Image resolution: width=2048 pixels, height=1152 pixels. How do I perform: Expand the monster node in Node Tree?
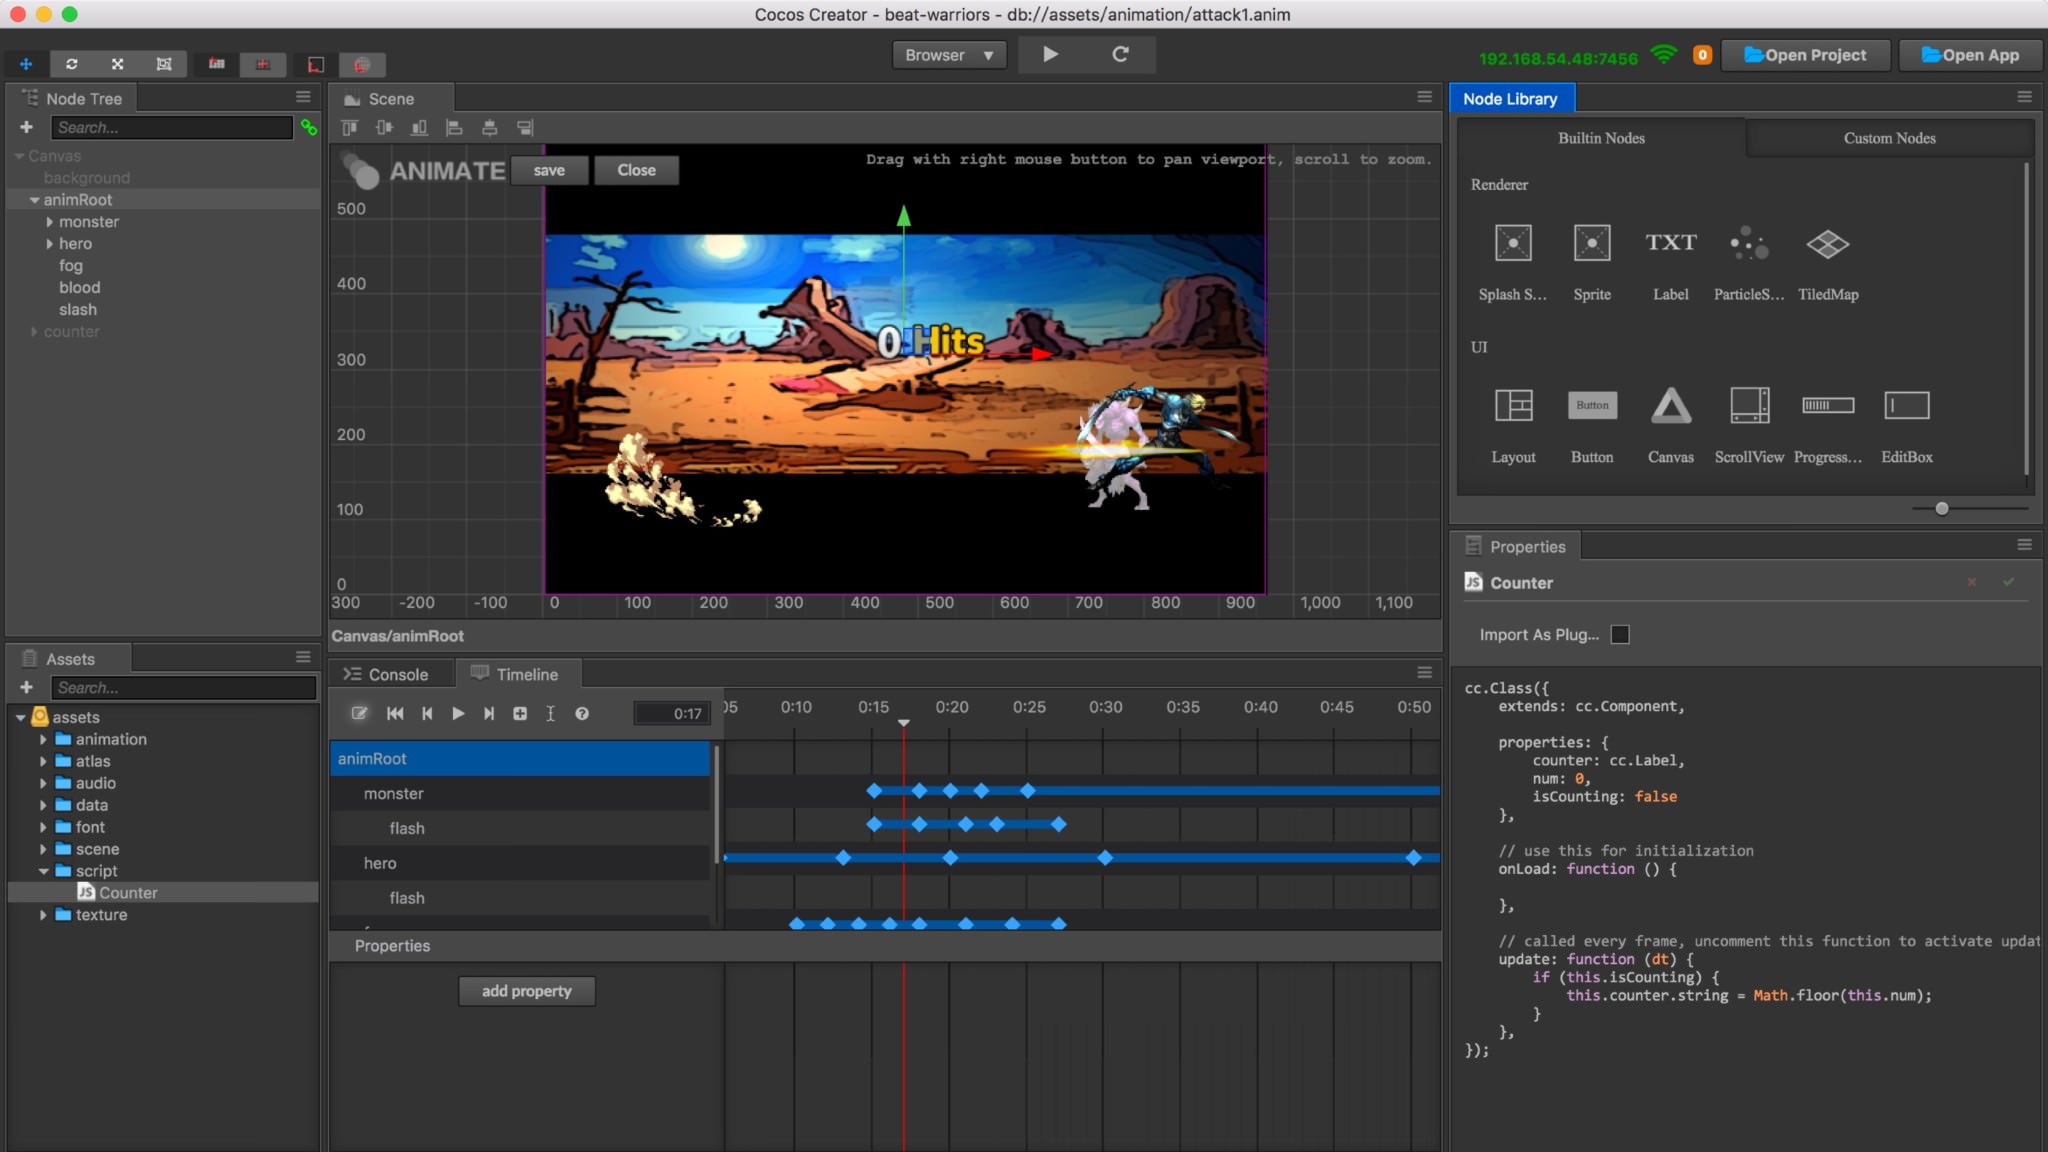[x=51, y=221]
